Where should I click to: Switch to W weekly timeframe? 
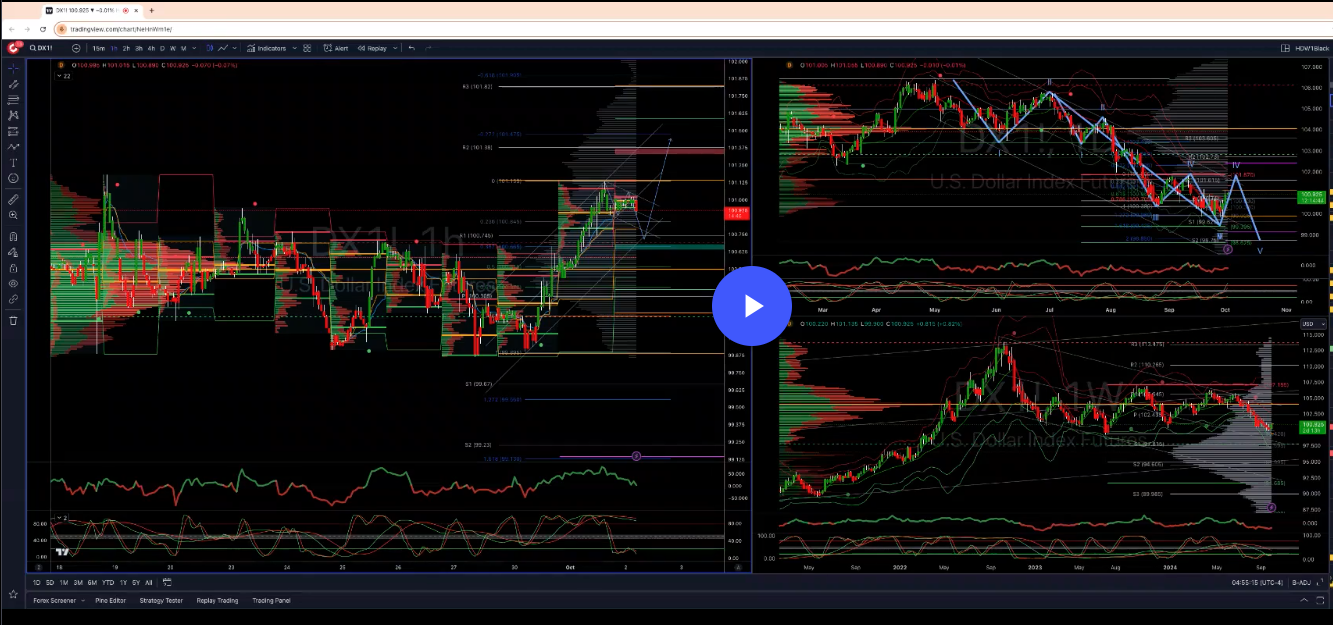tap(173, 48)
